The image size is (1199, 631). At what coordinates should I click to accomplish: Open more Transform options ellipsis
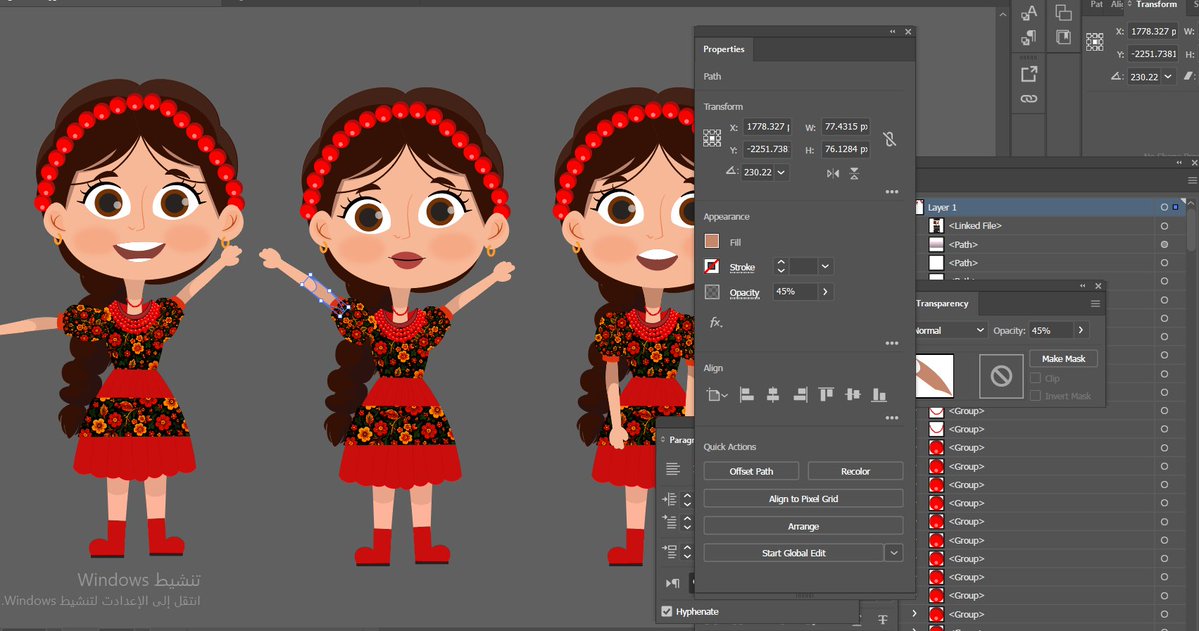892,192
